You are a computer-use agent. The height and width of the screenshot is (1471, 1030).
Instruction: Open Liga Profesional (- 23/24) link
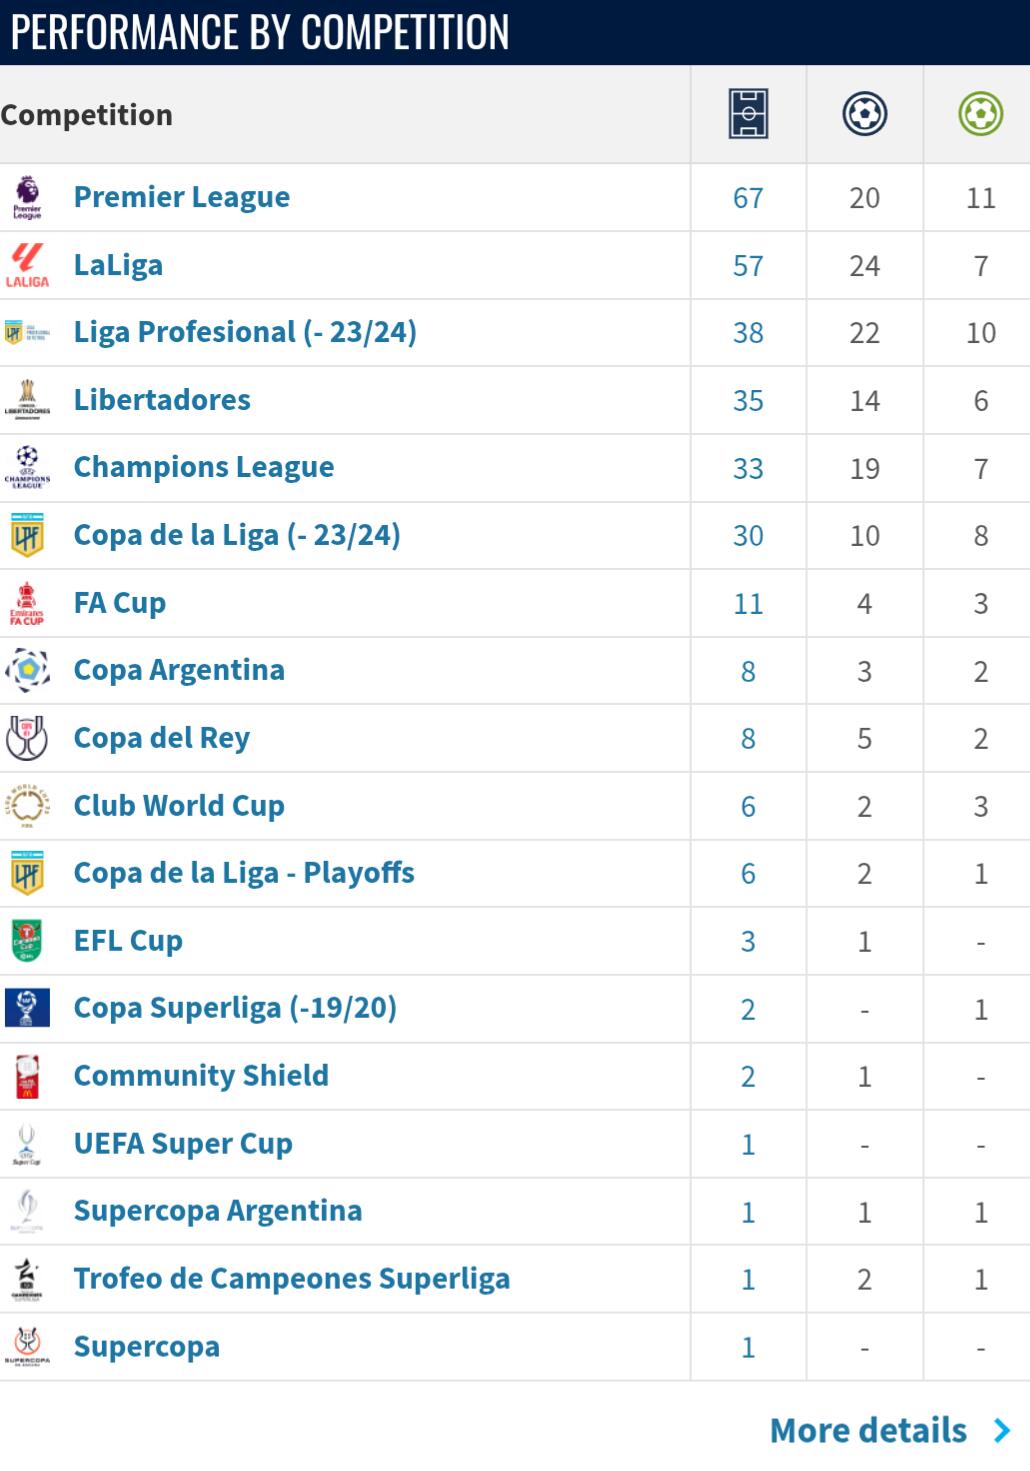245,332
